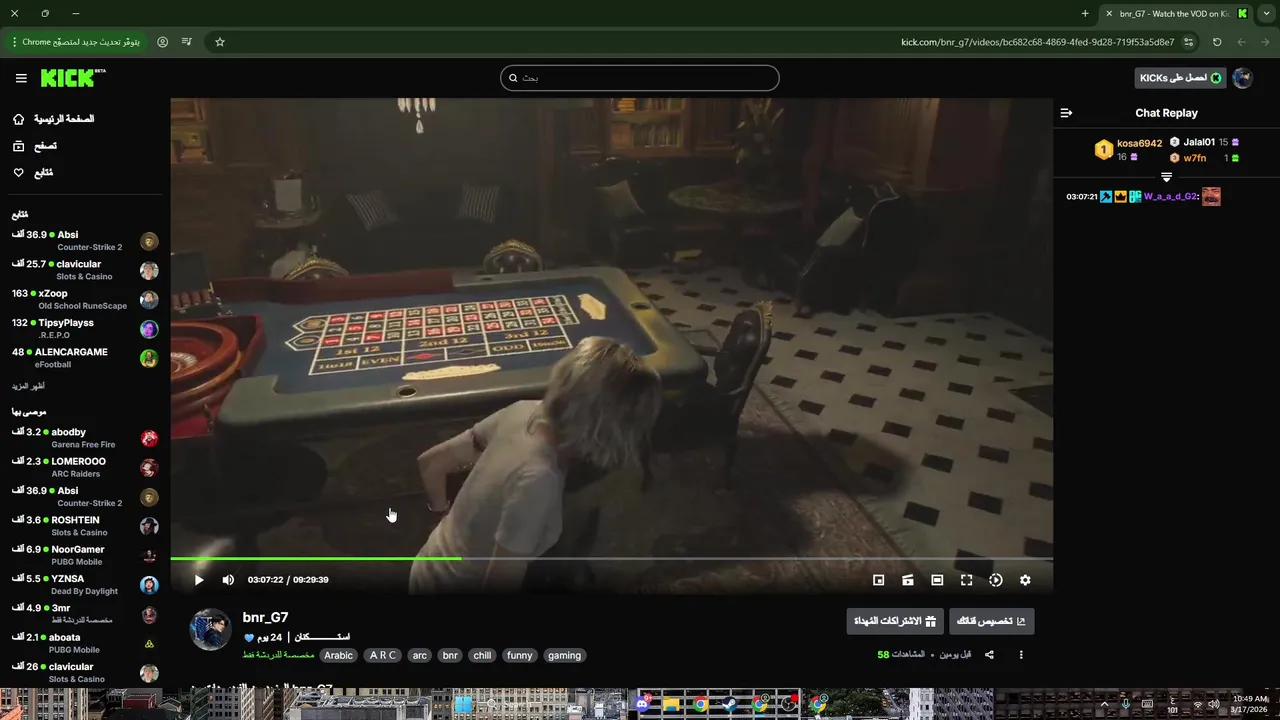This screenshot has height=720, width=1280.
Task: Open ALENCARGAME eFootball channel
Action: 85,358
